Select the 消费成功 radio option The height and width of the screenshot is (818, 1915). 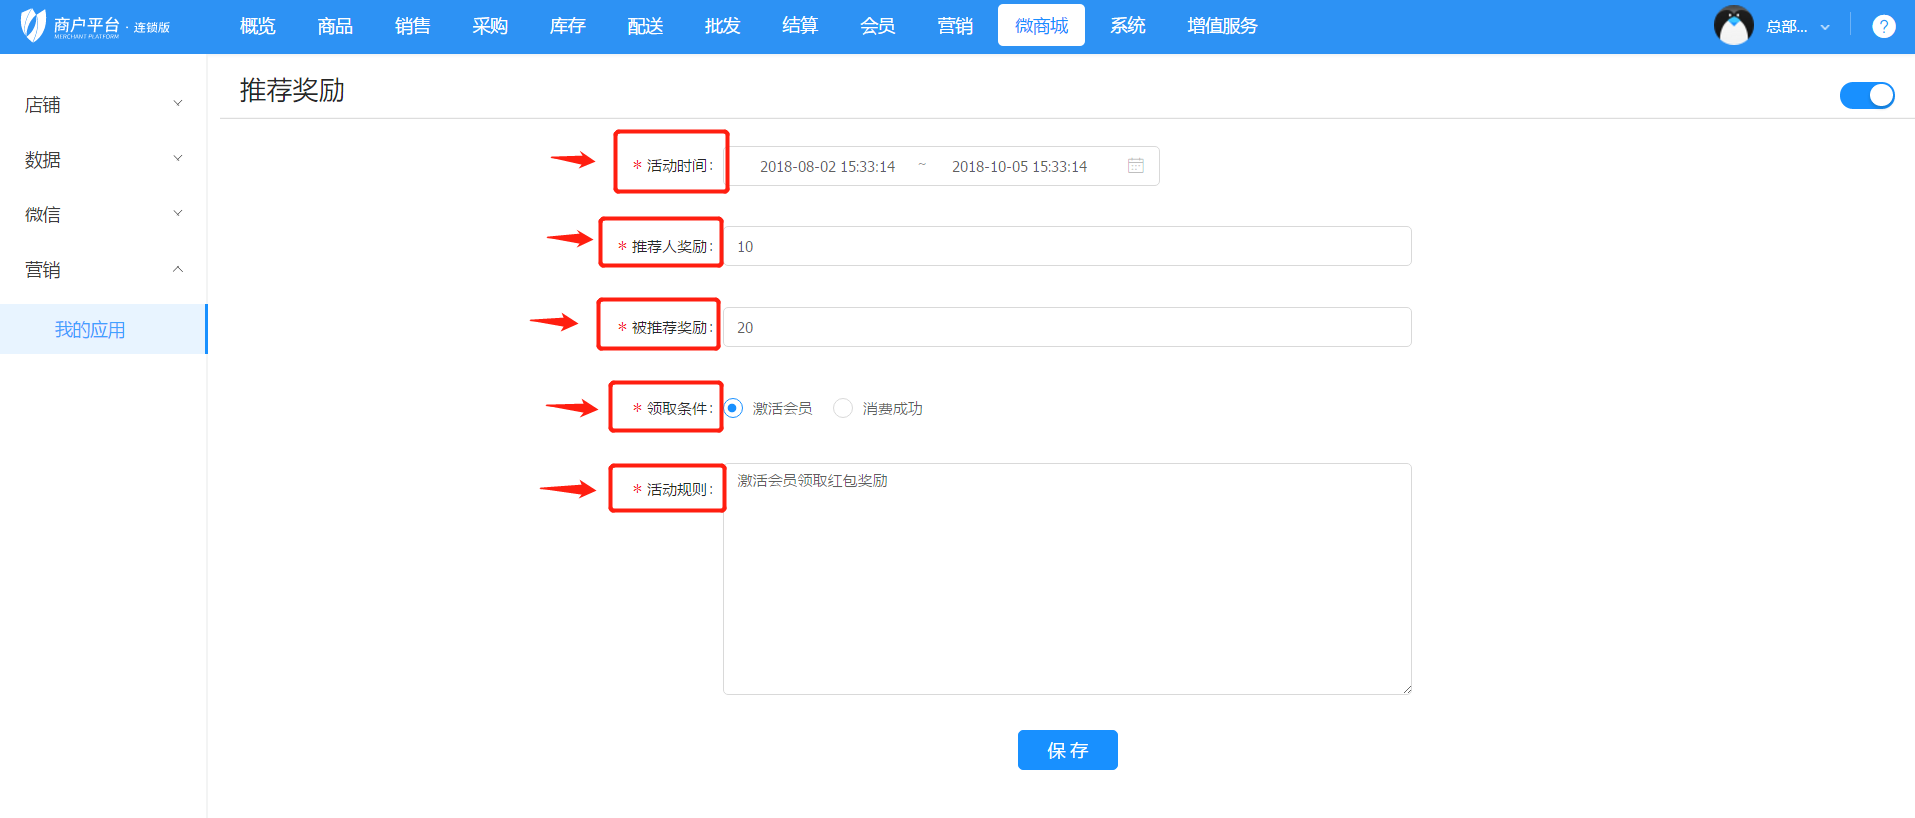pos(843,408)
